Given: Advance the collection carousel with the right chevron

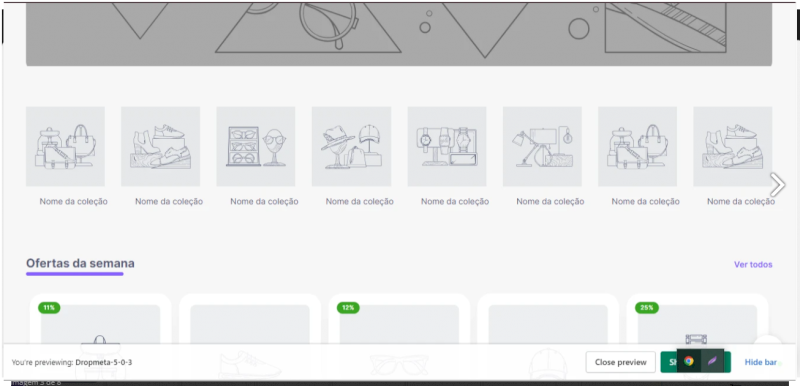Looking at the screenshot, I should [x=777, y=185].
